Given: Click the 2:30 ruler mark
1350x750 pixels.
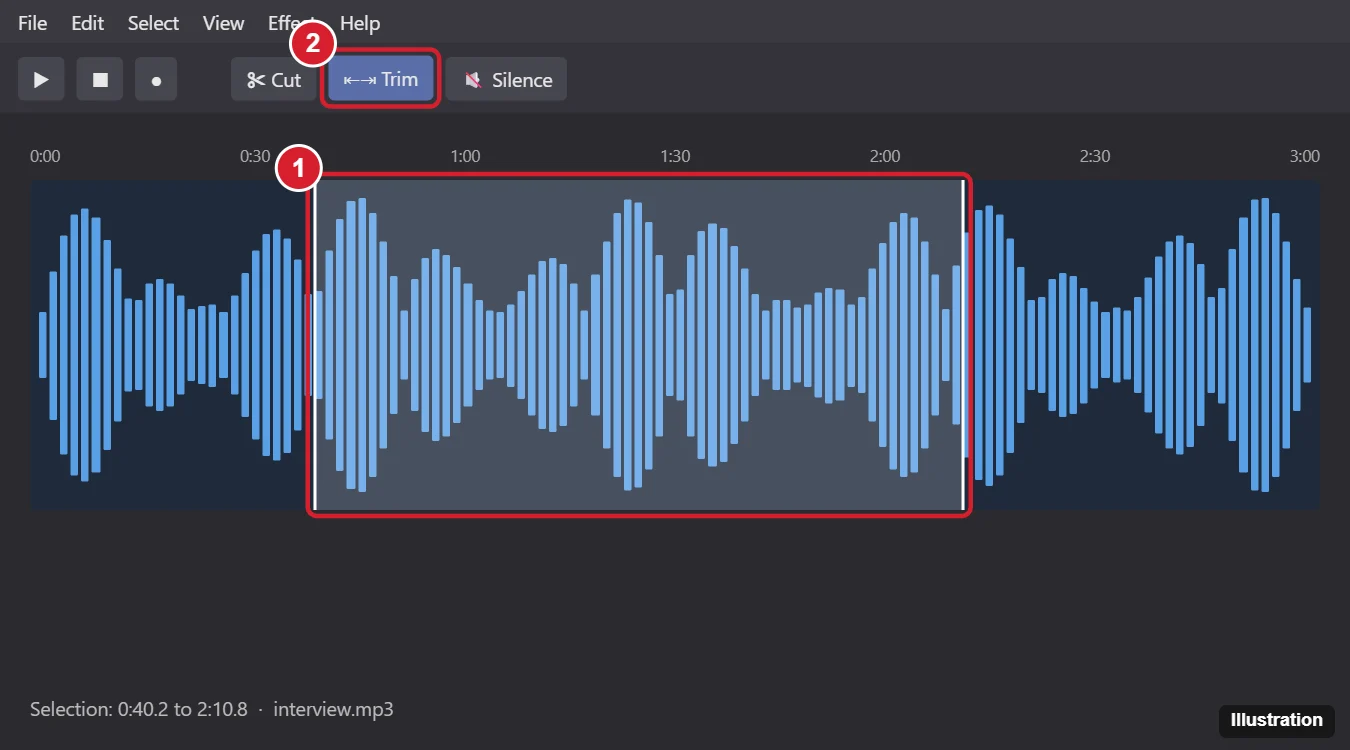Looking at the screenshot, I should 1095,156.
